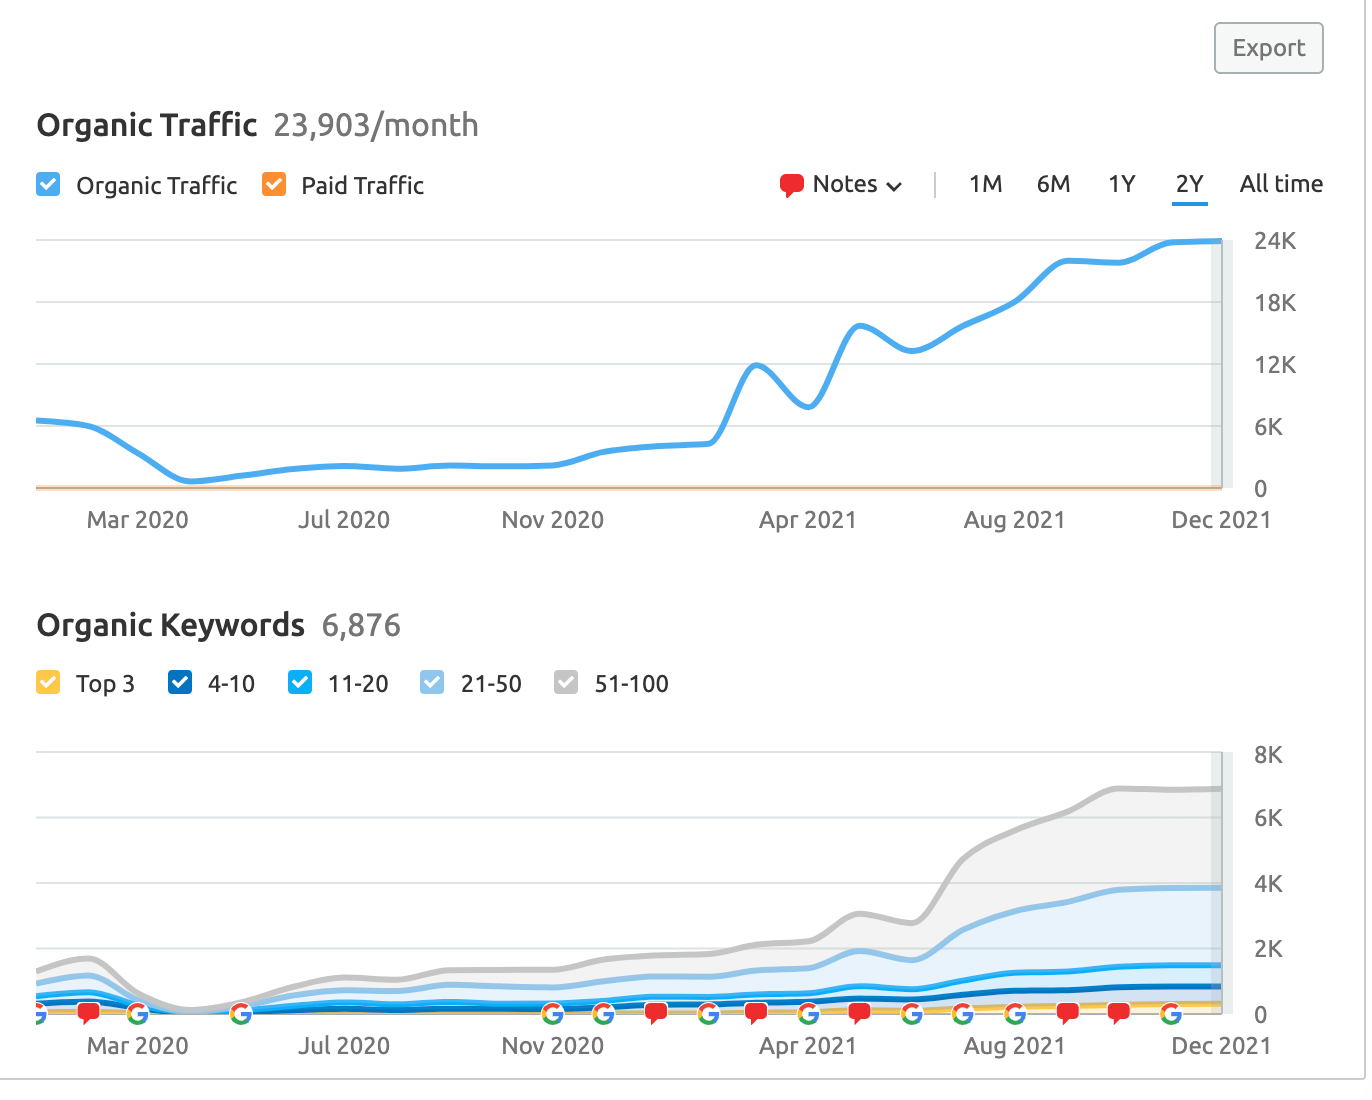Click the traffic line's peak near Apr 2021
The height and width of the screenshot is (1100, 1372).
(859, 326)
